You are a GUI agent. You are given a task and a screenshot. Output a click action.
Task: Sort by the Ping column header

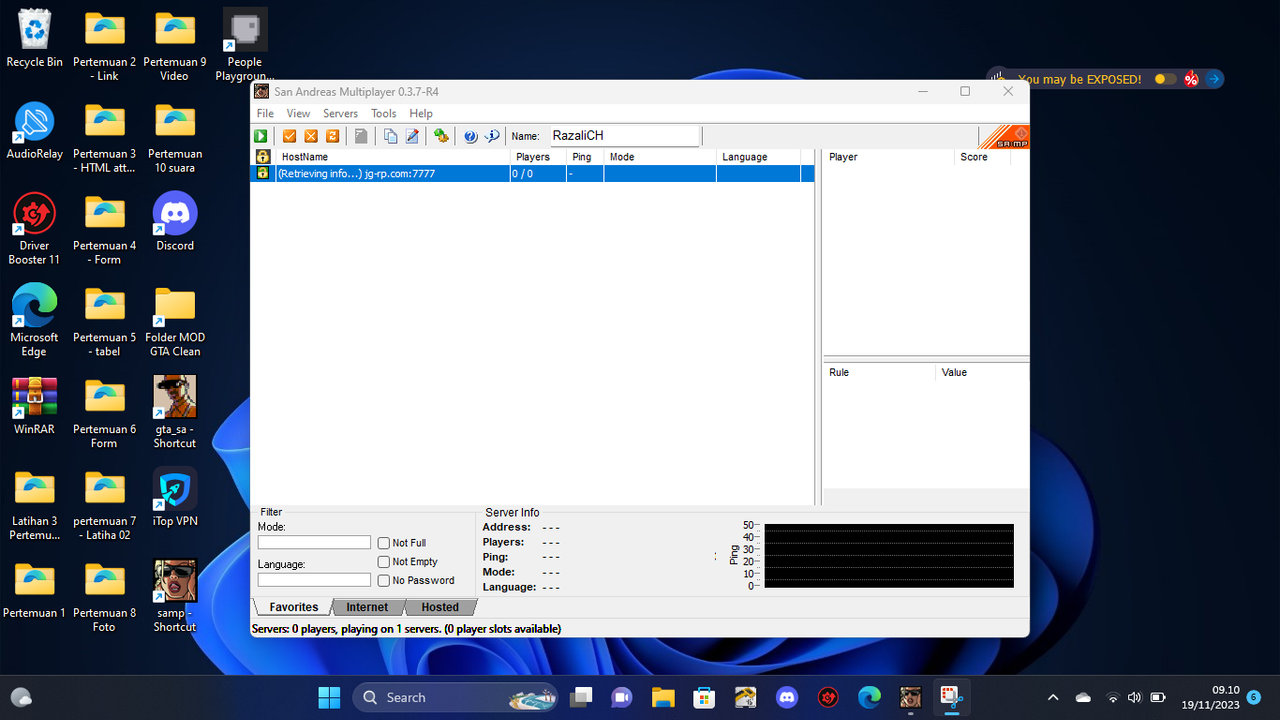585,157
